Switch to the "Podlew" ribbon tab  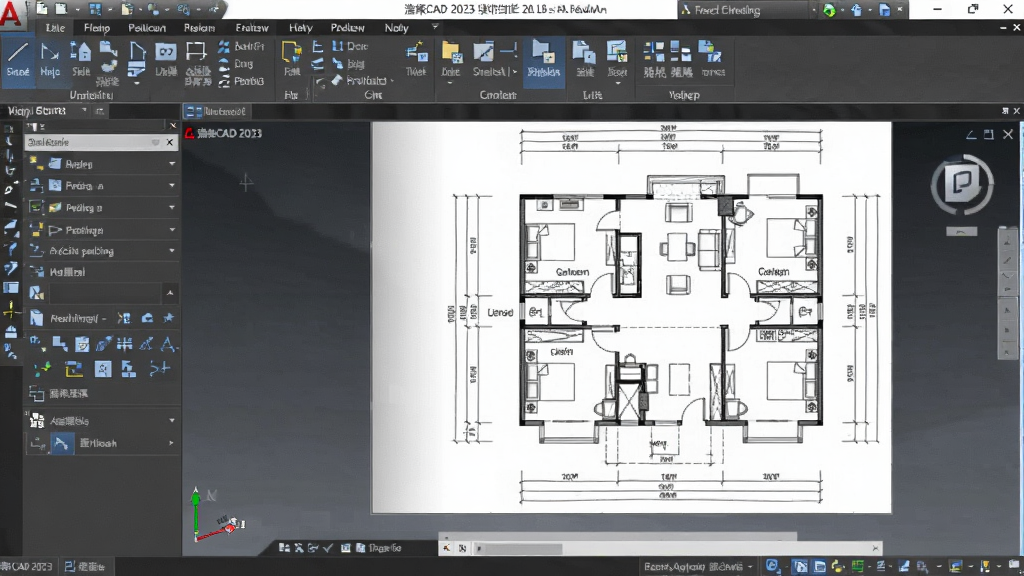click(347, 28)
